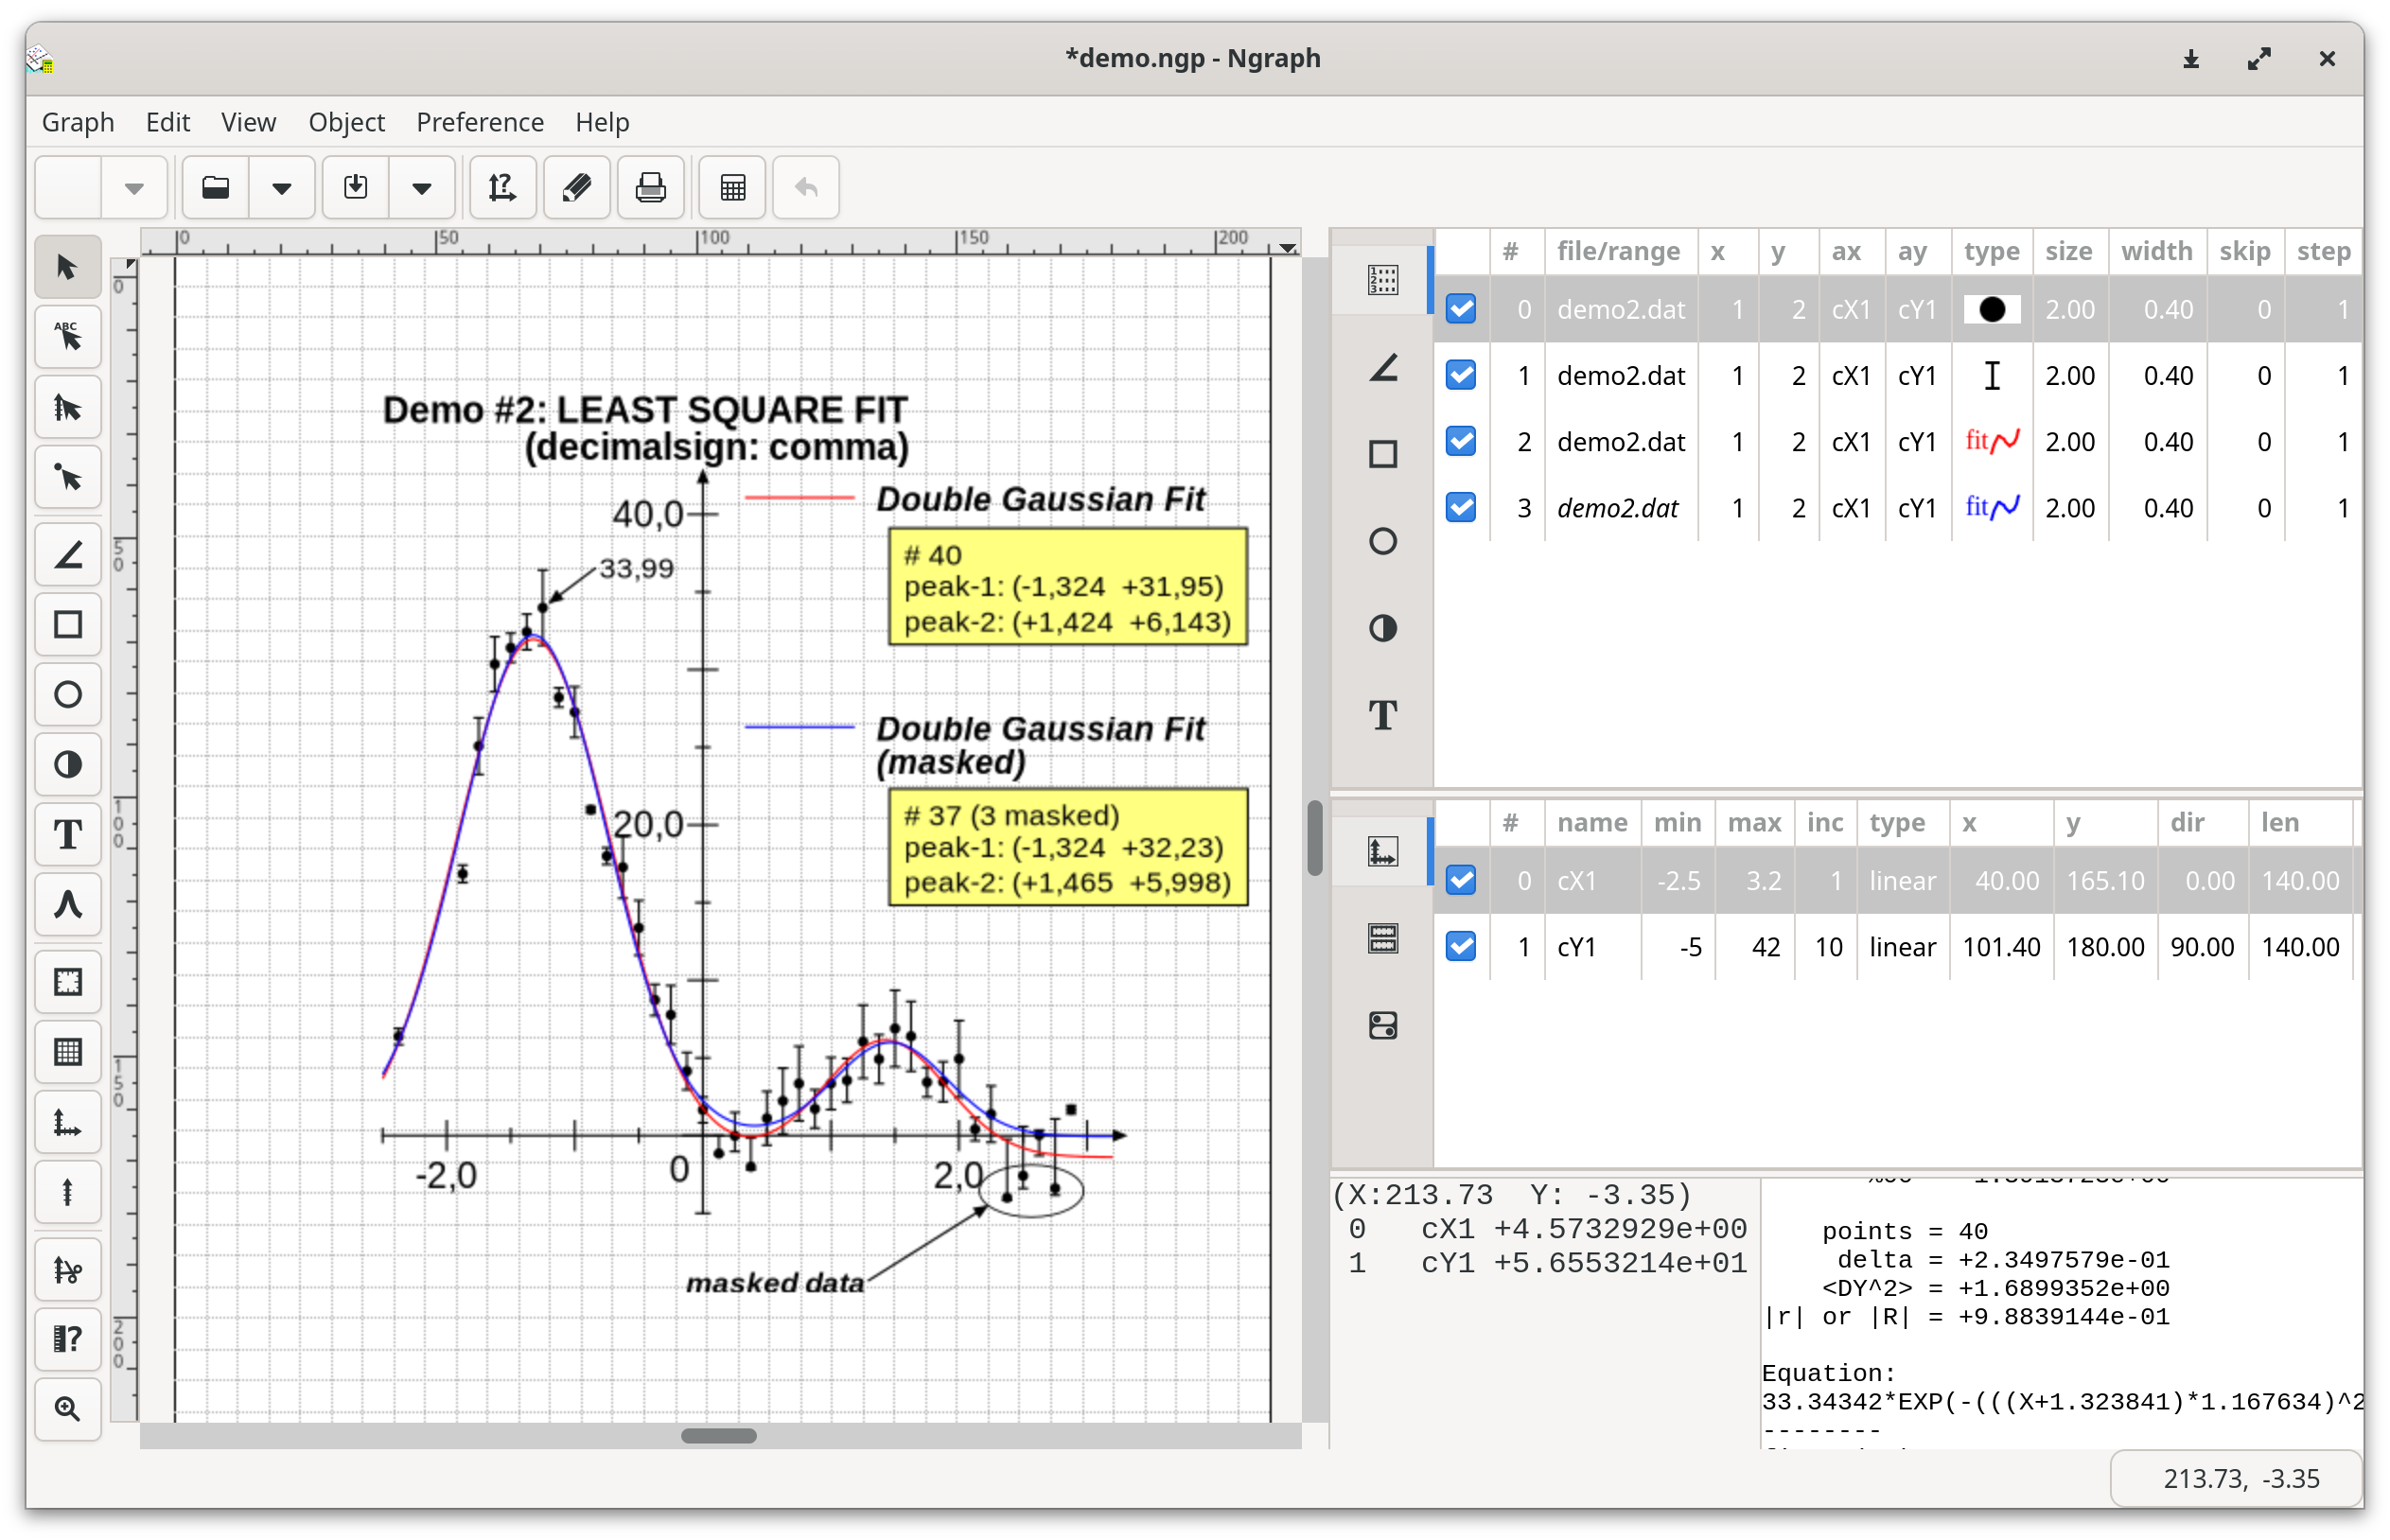
Task: Select the Text tool in left toolbar
Action: pos(67,834)
